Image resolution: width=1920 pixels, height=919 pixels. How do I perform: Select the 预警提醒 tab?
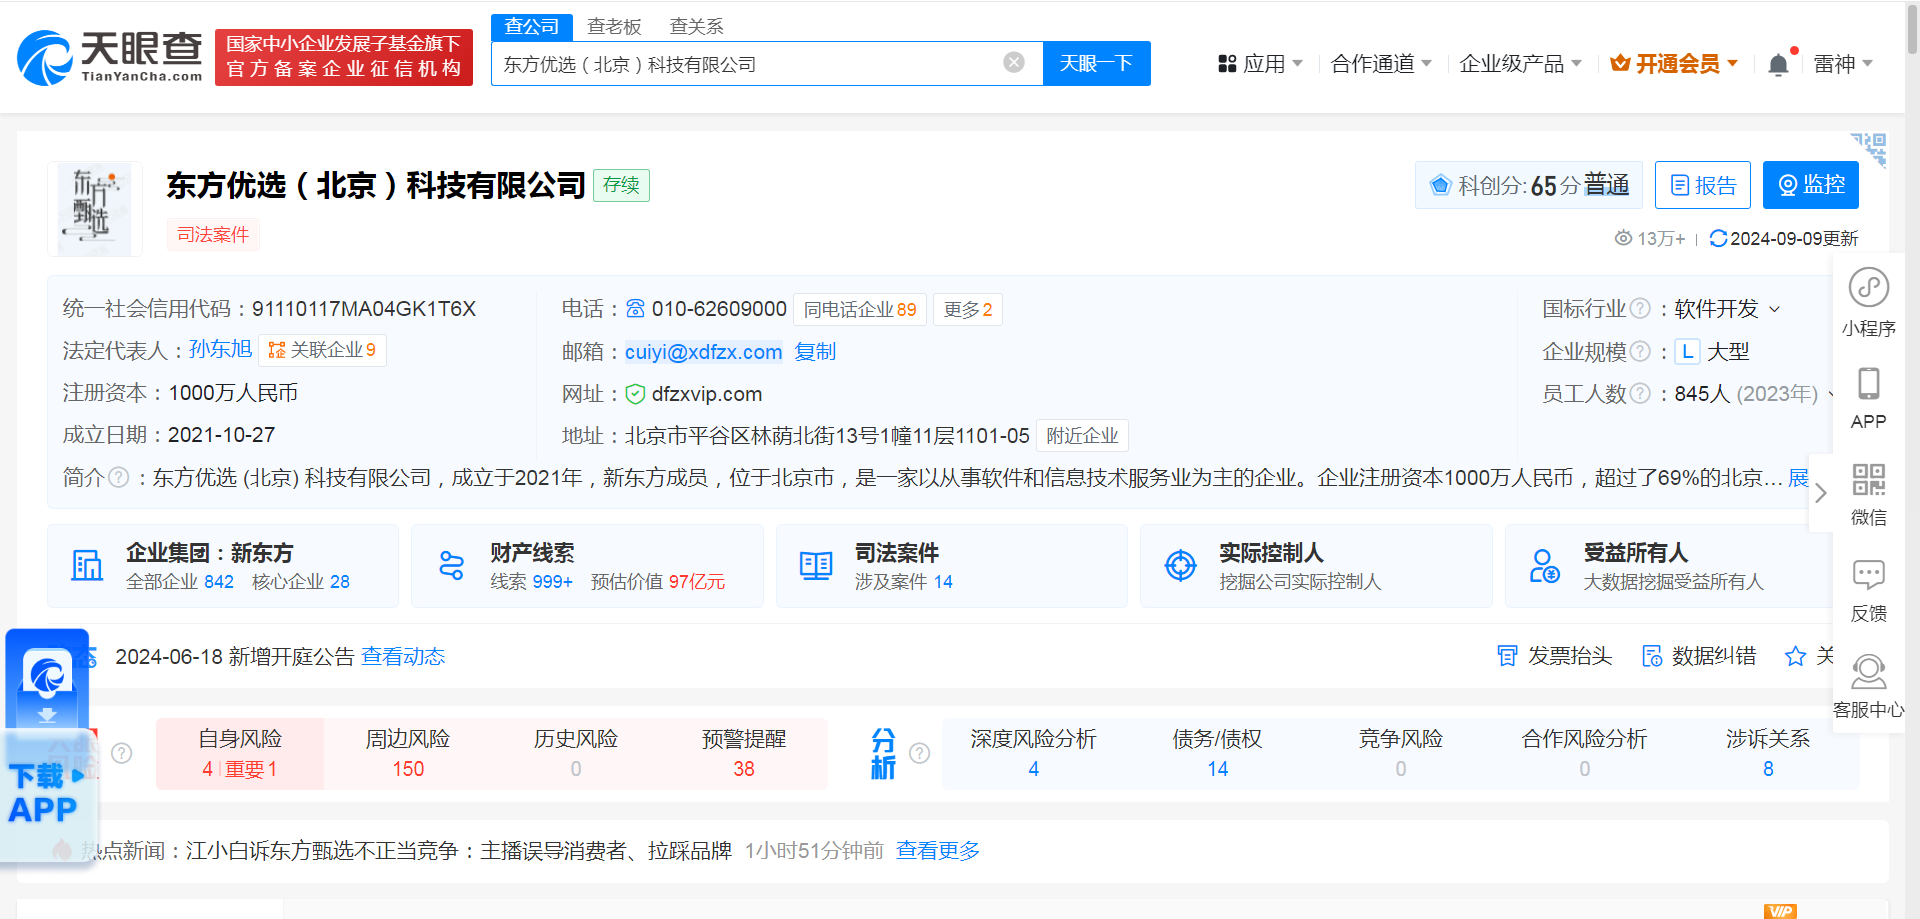point(744,753)
